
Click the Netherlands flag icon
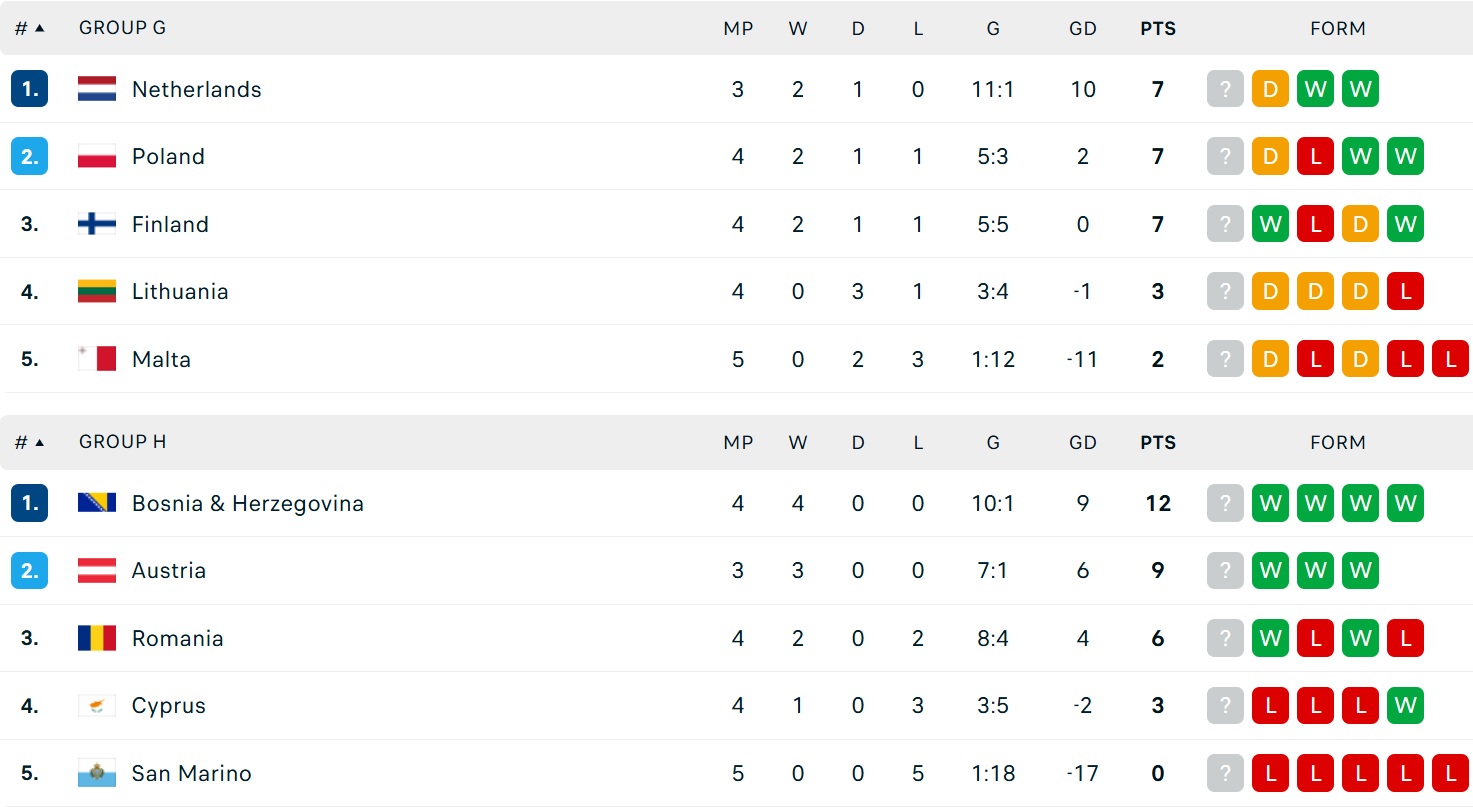97,89
